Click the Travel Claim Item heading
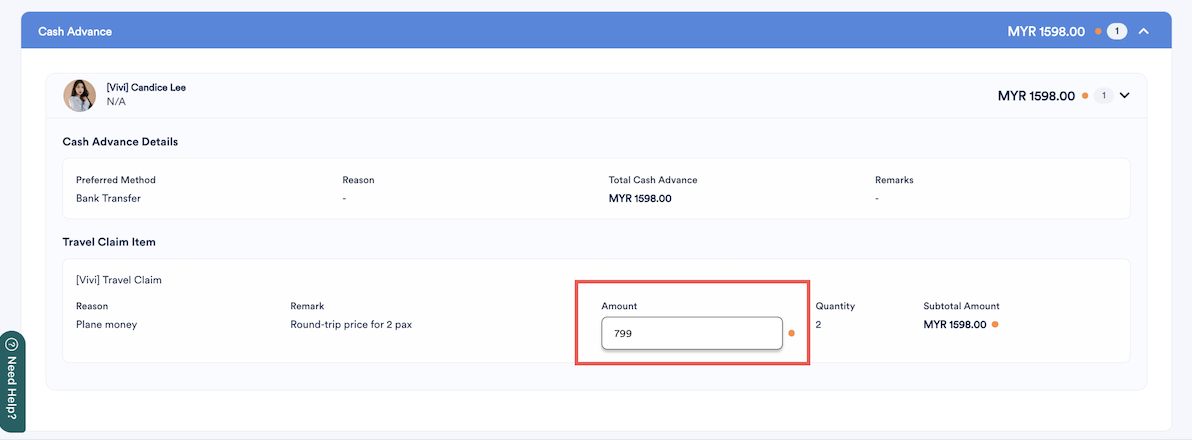The image size is (1192, 440). pos(110,242)
